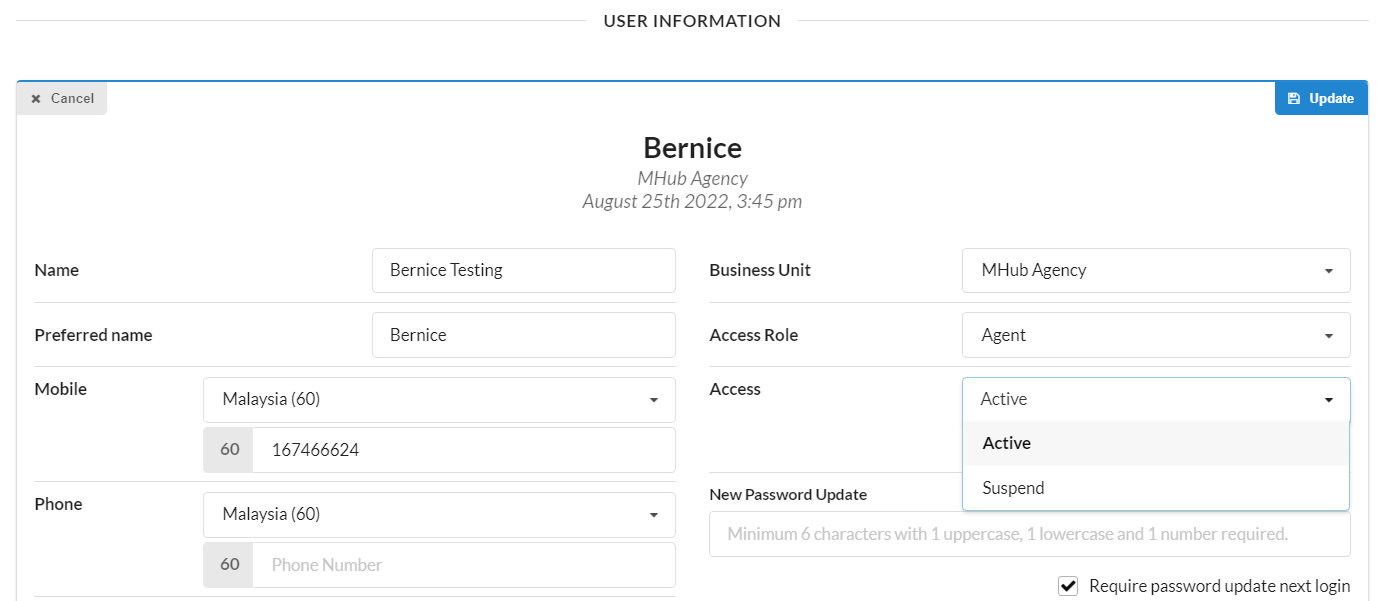Click the Cancel button
The height and width of the screenshot is (601, 1384).
pyautogui.click(x=62, y=98)
